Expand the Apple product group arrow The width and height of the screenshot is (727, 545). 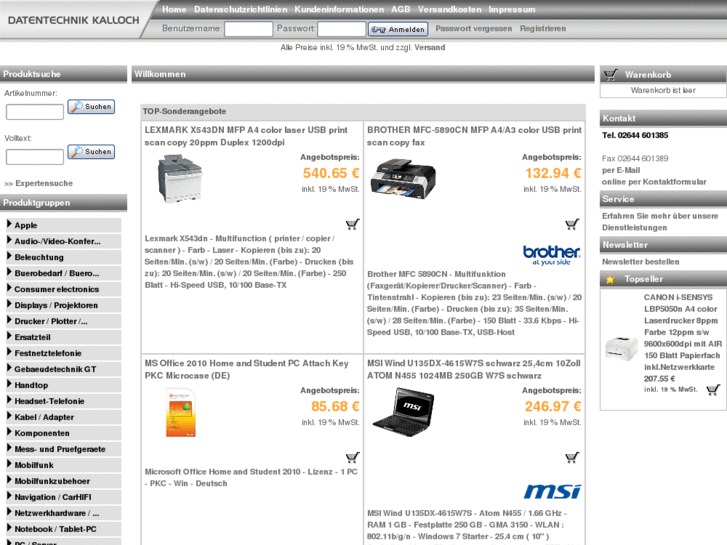pos(9,224)
